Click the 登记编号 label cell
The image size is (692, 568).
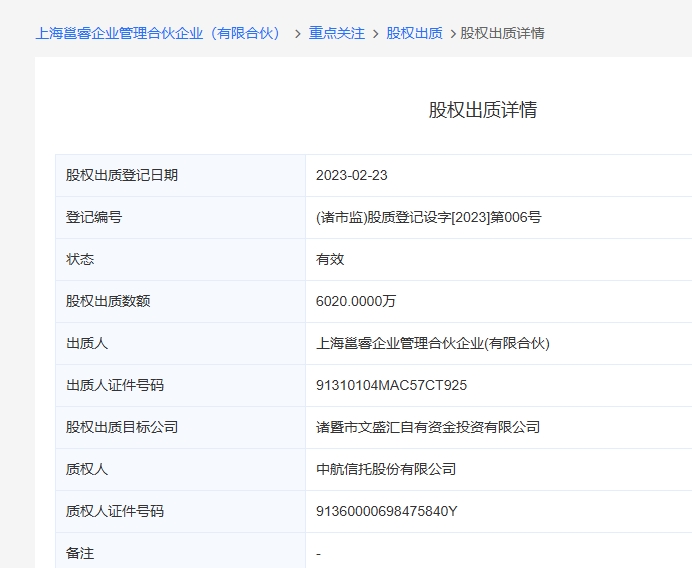[181, 217]
